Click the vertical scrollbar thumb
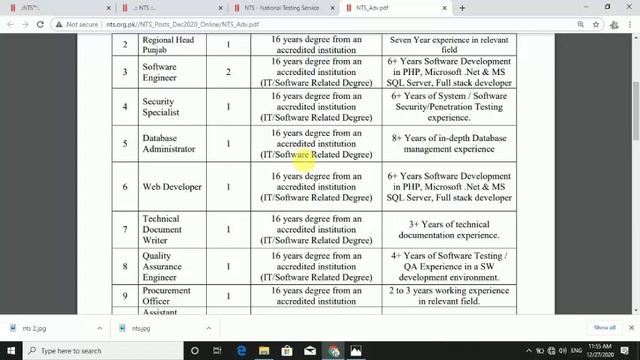 tap(636, 110)
